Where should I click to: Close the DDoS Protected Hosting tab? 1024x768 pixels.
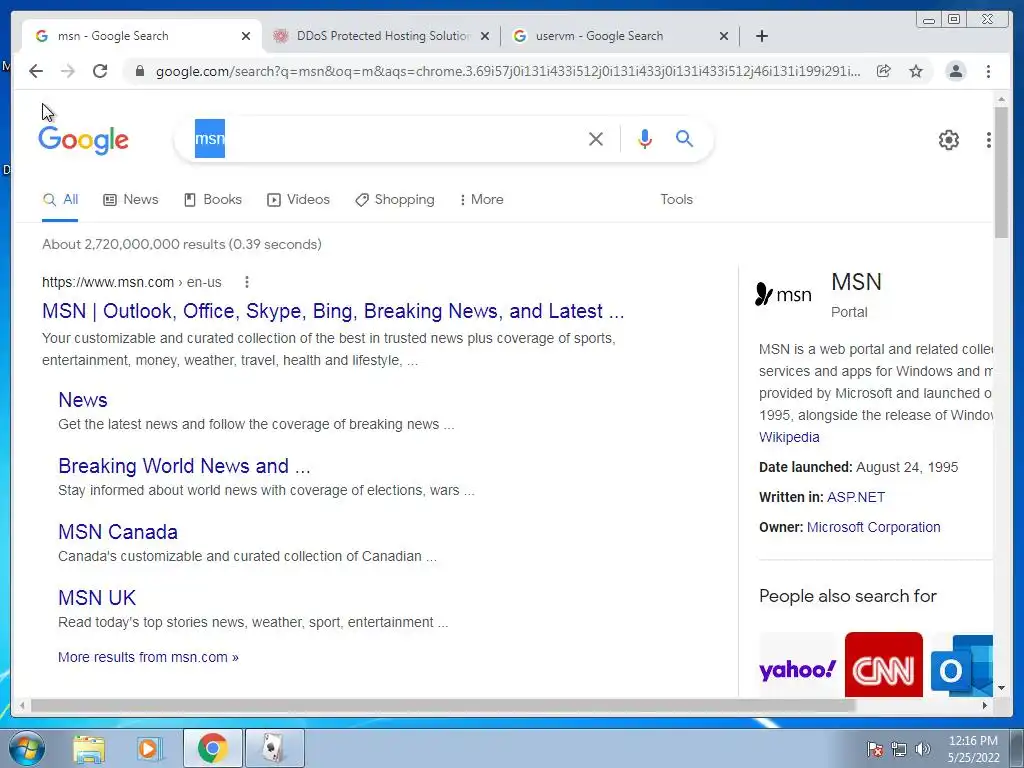(x=485, y=36)
